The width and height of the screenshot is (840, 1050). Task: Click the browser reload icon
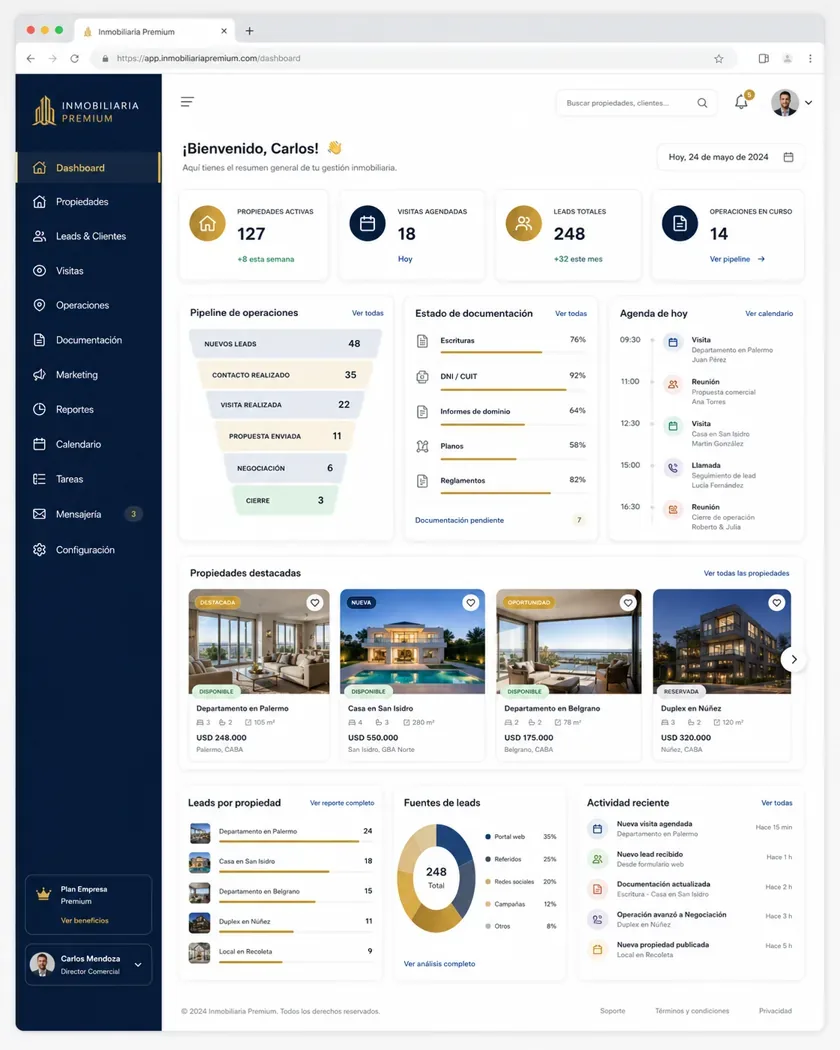coord(74,59)
